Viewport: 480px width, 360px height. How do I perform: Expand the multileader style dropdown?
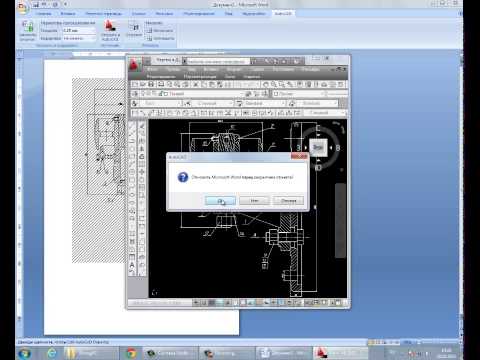point(335,103)
